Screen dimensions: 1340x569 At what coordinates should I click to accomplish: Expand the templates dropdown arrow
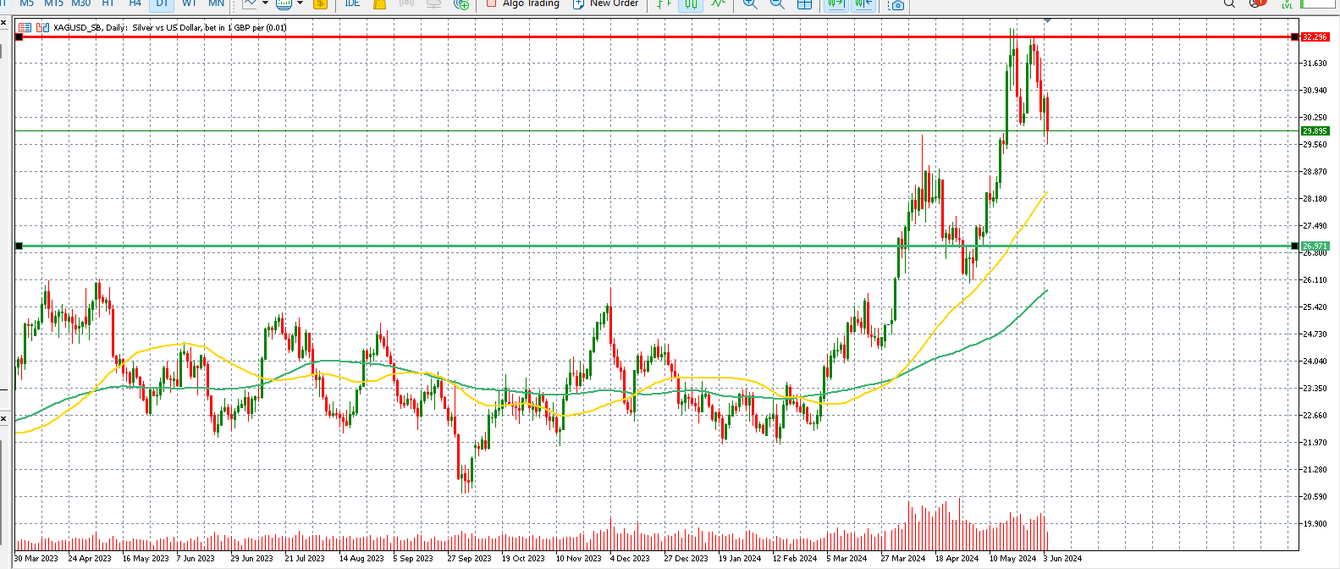click(300, 3)
